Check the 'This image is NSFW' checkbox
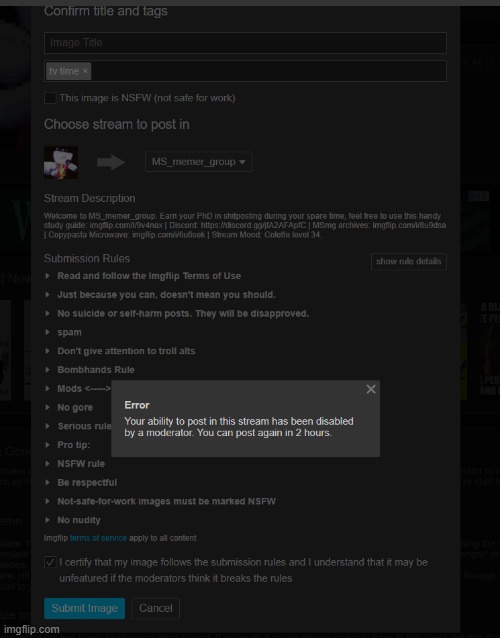The image size is (500, 638). [x=50, y=98]
